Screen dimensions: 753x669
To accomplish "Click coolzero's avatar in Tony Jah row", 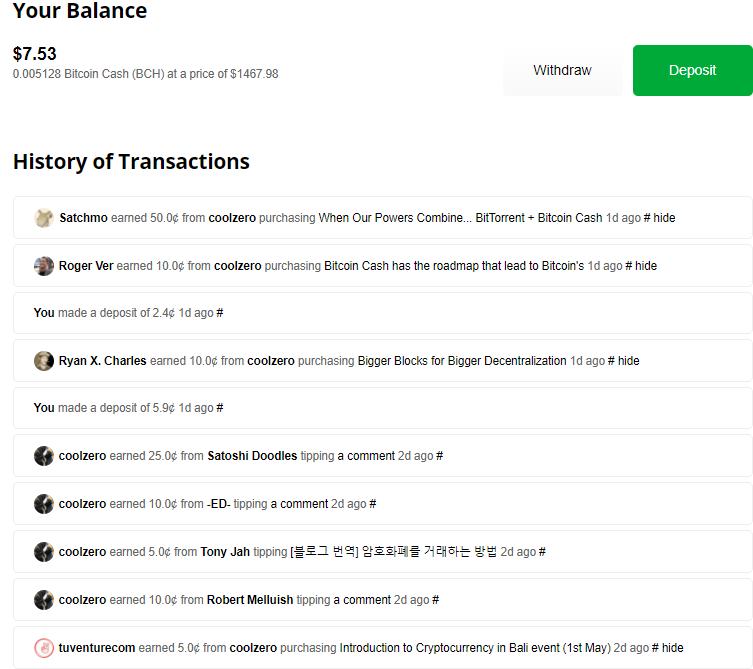I will coord(43,552).
